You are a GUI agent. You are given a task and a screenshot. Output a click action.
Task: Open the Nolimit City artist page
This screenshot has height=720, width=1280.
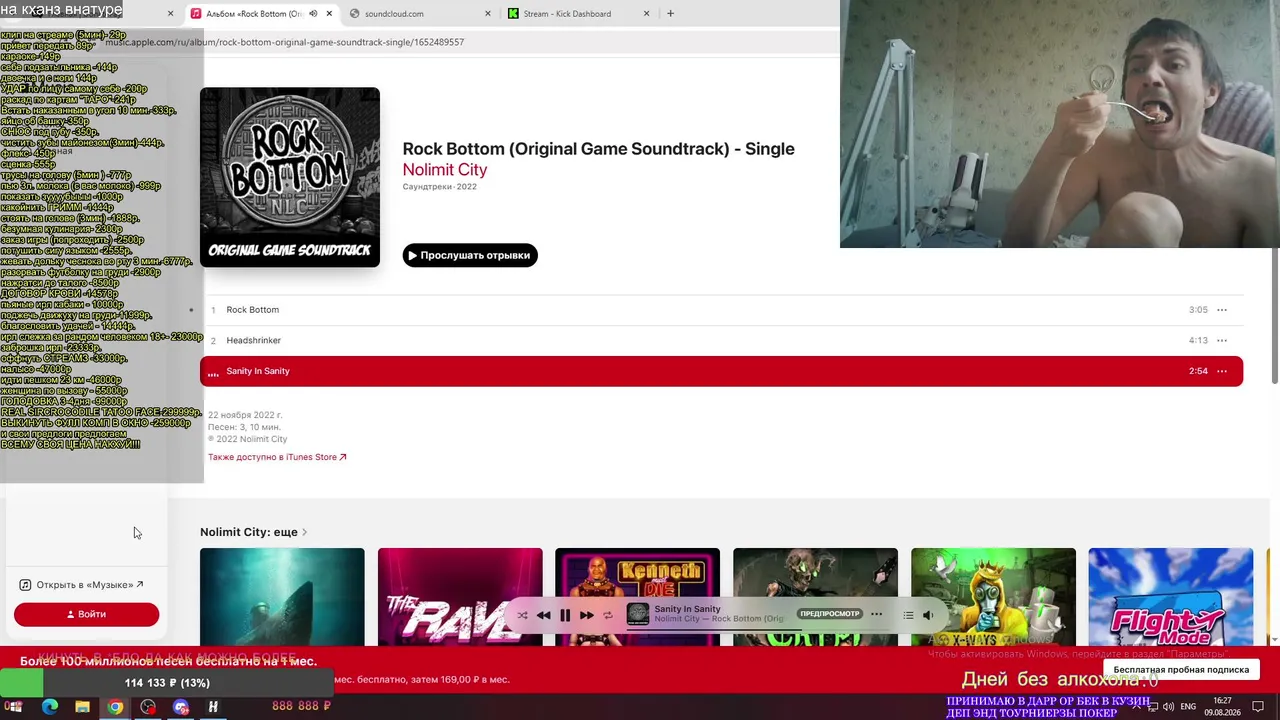tap(445, 170)
